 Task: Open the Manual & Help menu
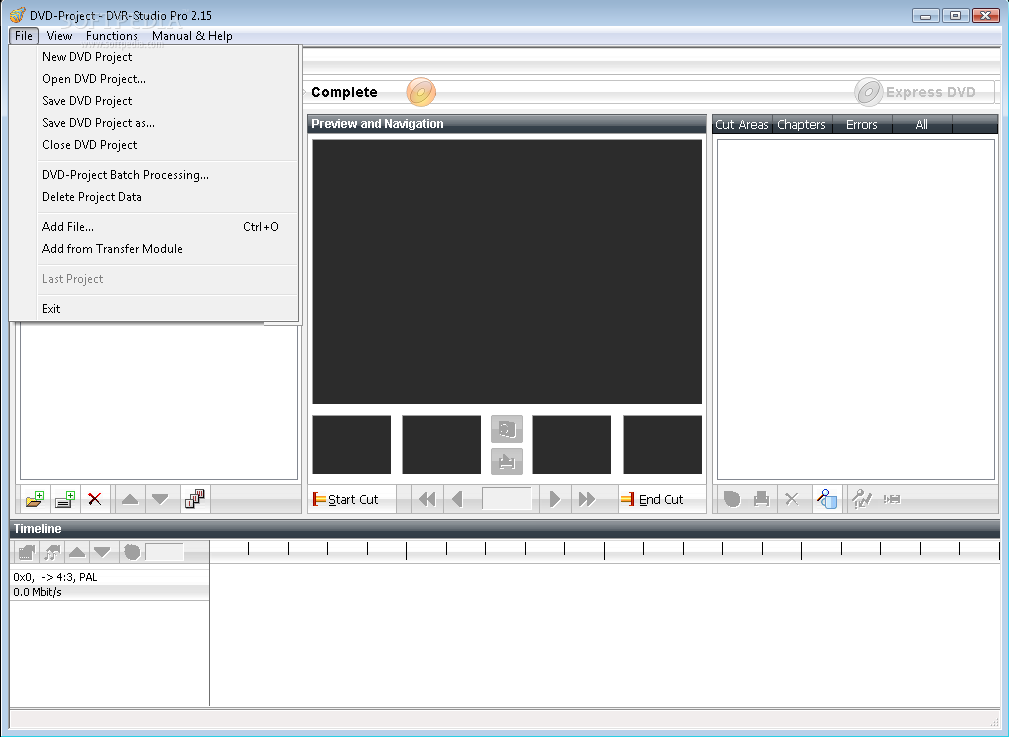192,35
